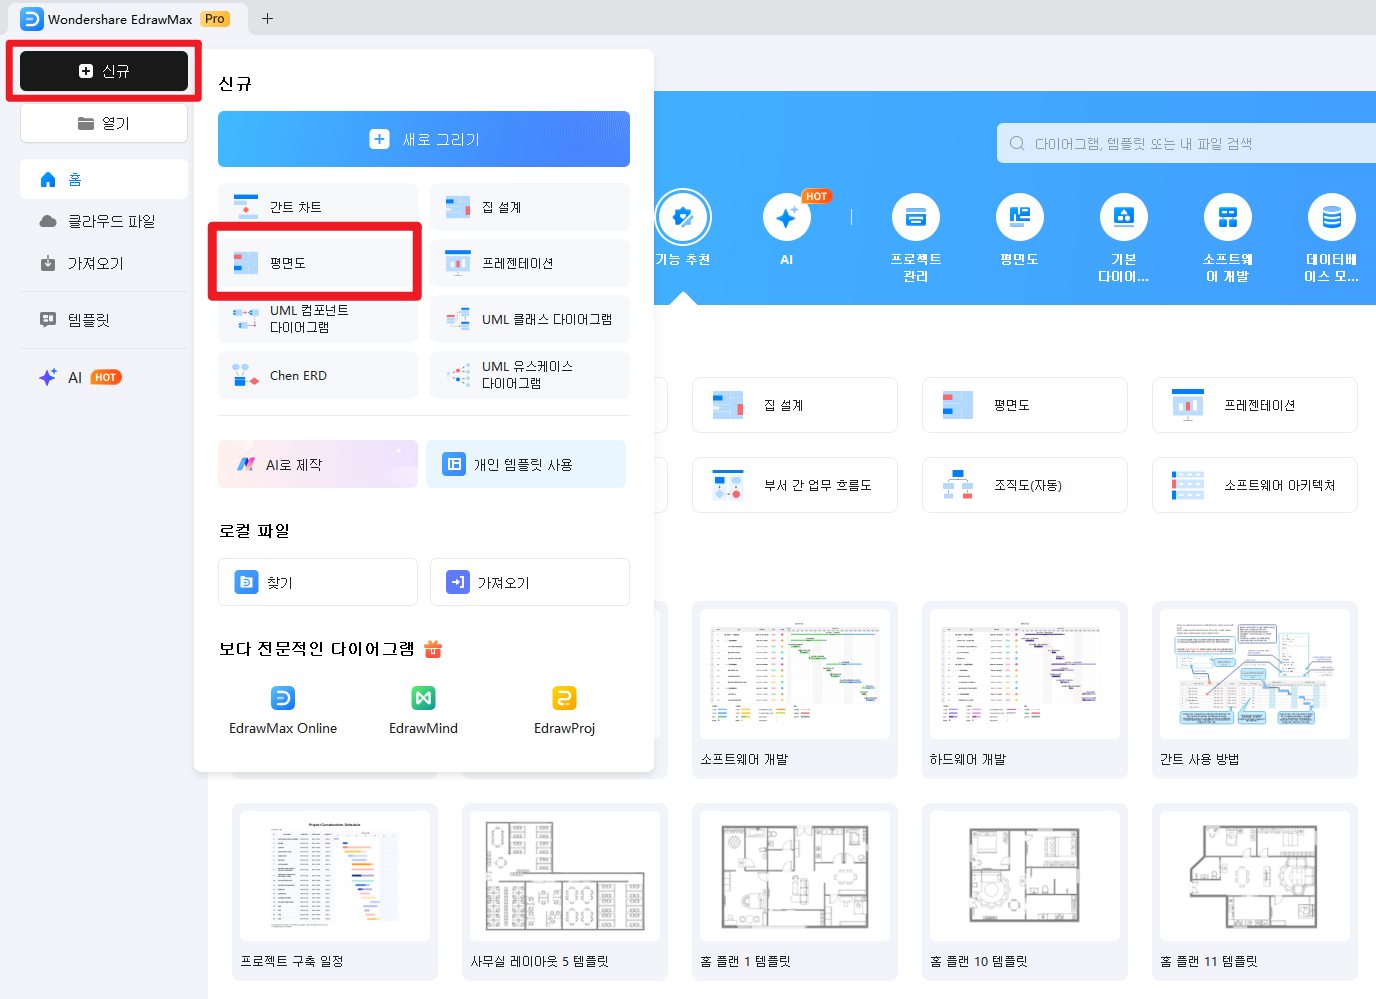Open the EdrawMax Online icon
This screenshot has width=1376, height=999.
point(283,698)
